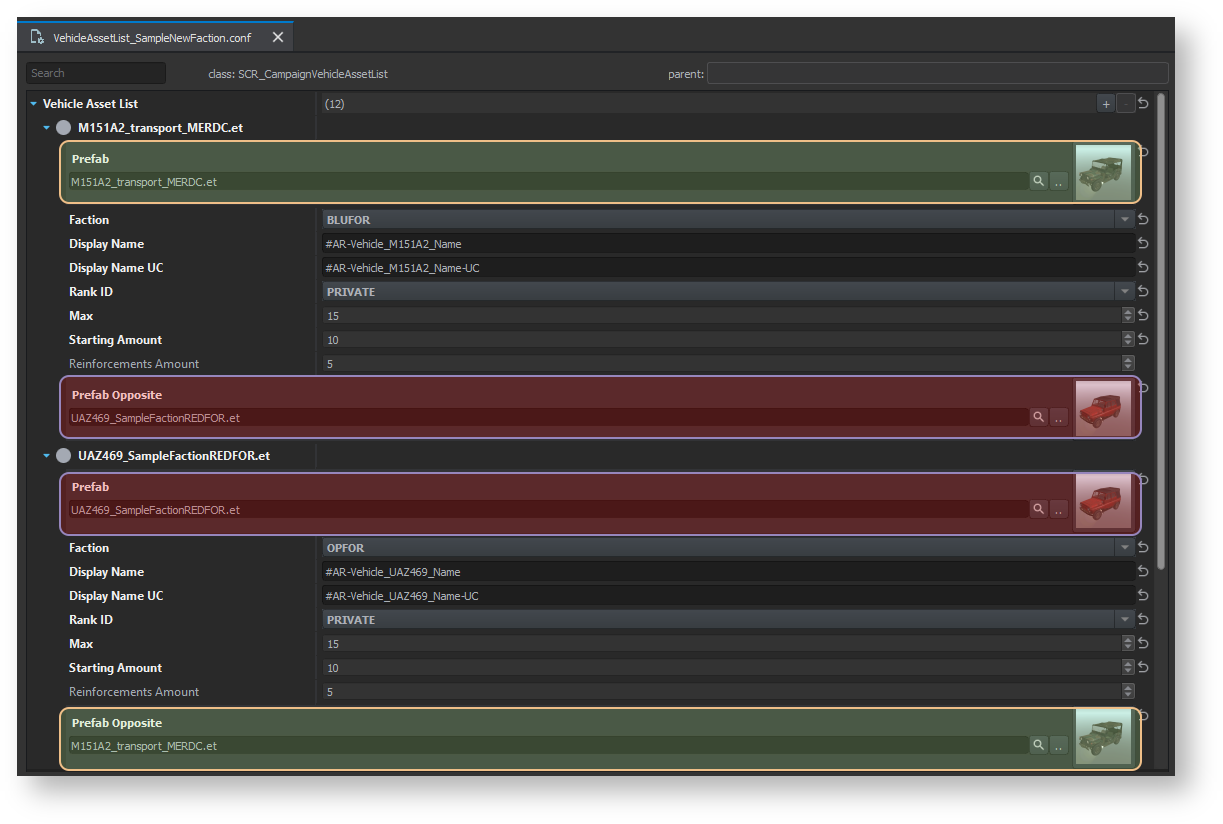Close the VehicleAssetList_SampleNewFaction.conf tab
Viewport: 1223px width, 824px height.
click(x=278, y=37)
